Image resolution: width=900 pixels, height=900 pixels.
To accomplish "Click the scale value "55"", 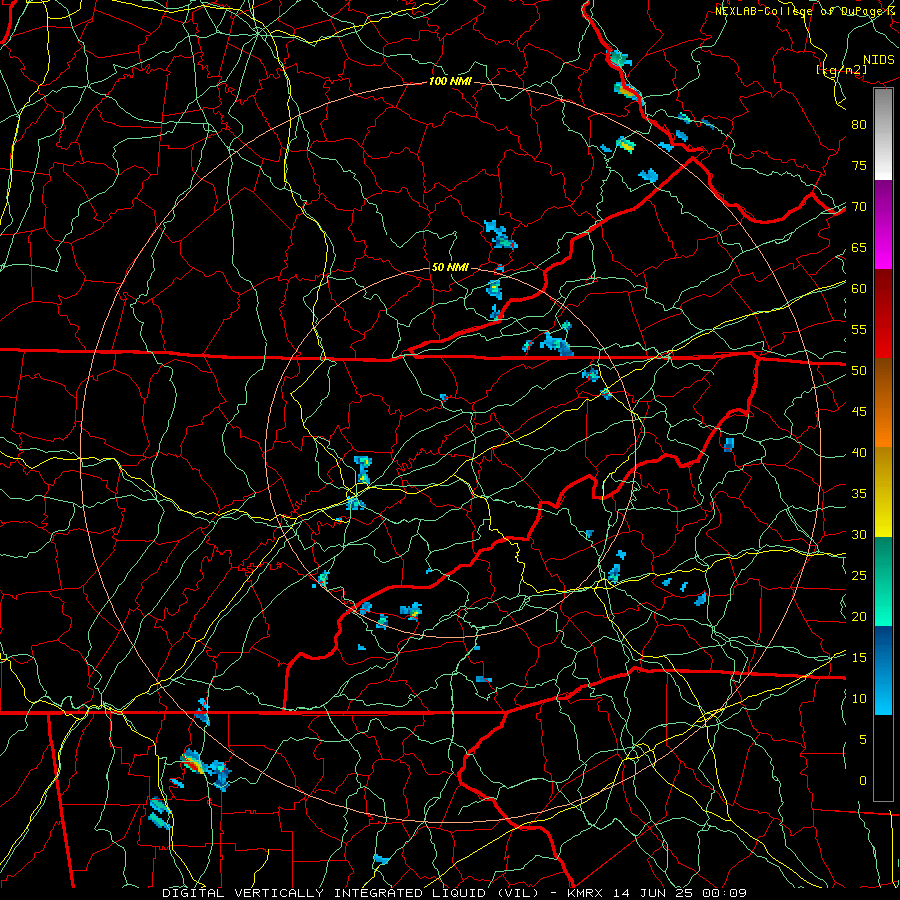I will pos(859,329).
